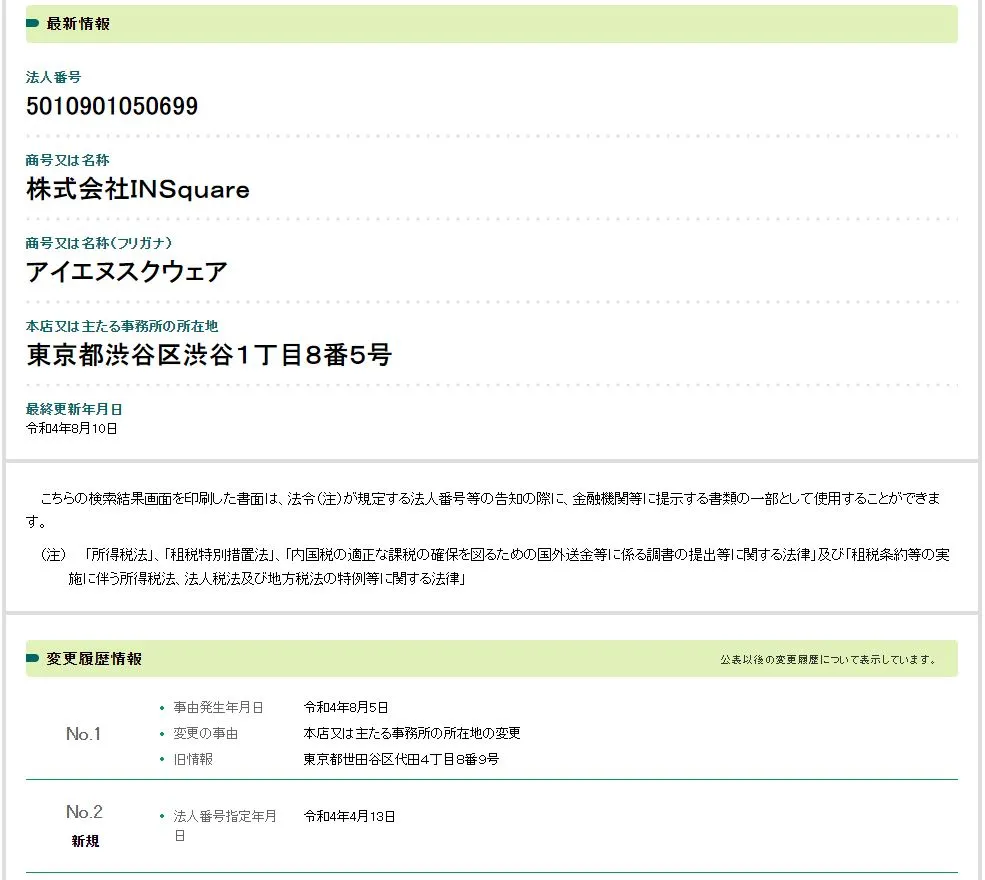Click the 商号又は名称 label
This screenshot has width=985, height=880.
67,160
